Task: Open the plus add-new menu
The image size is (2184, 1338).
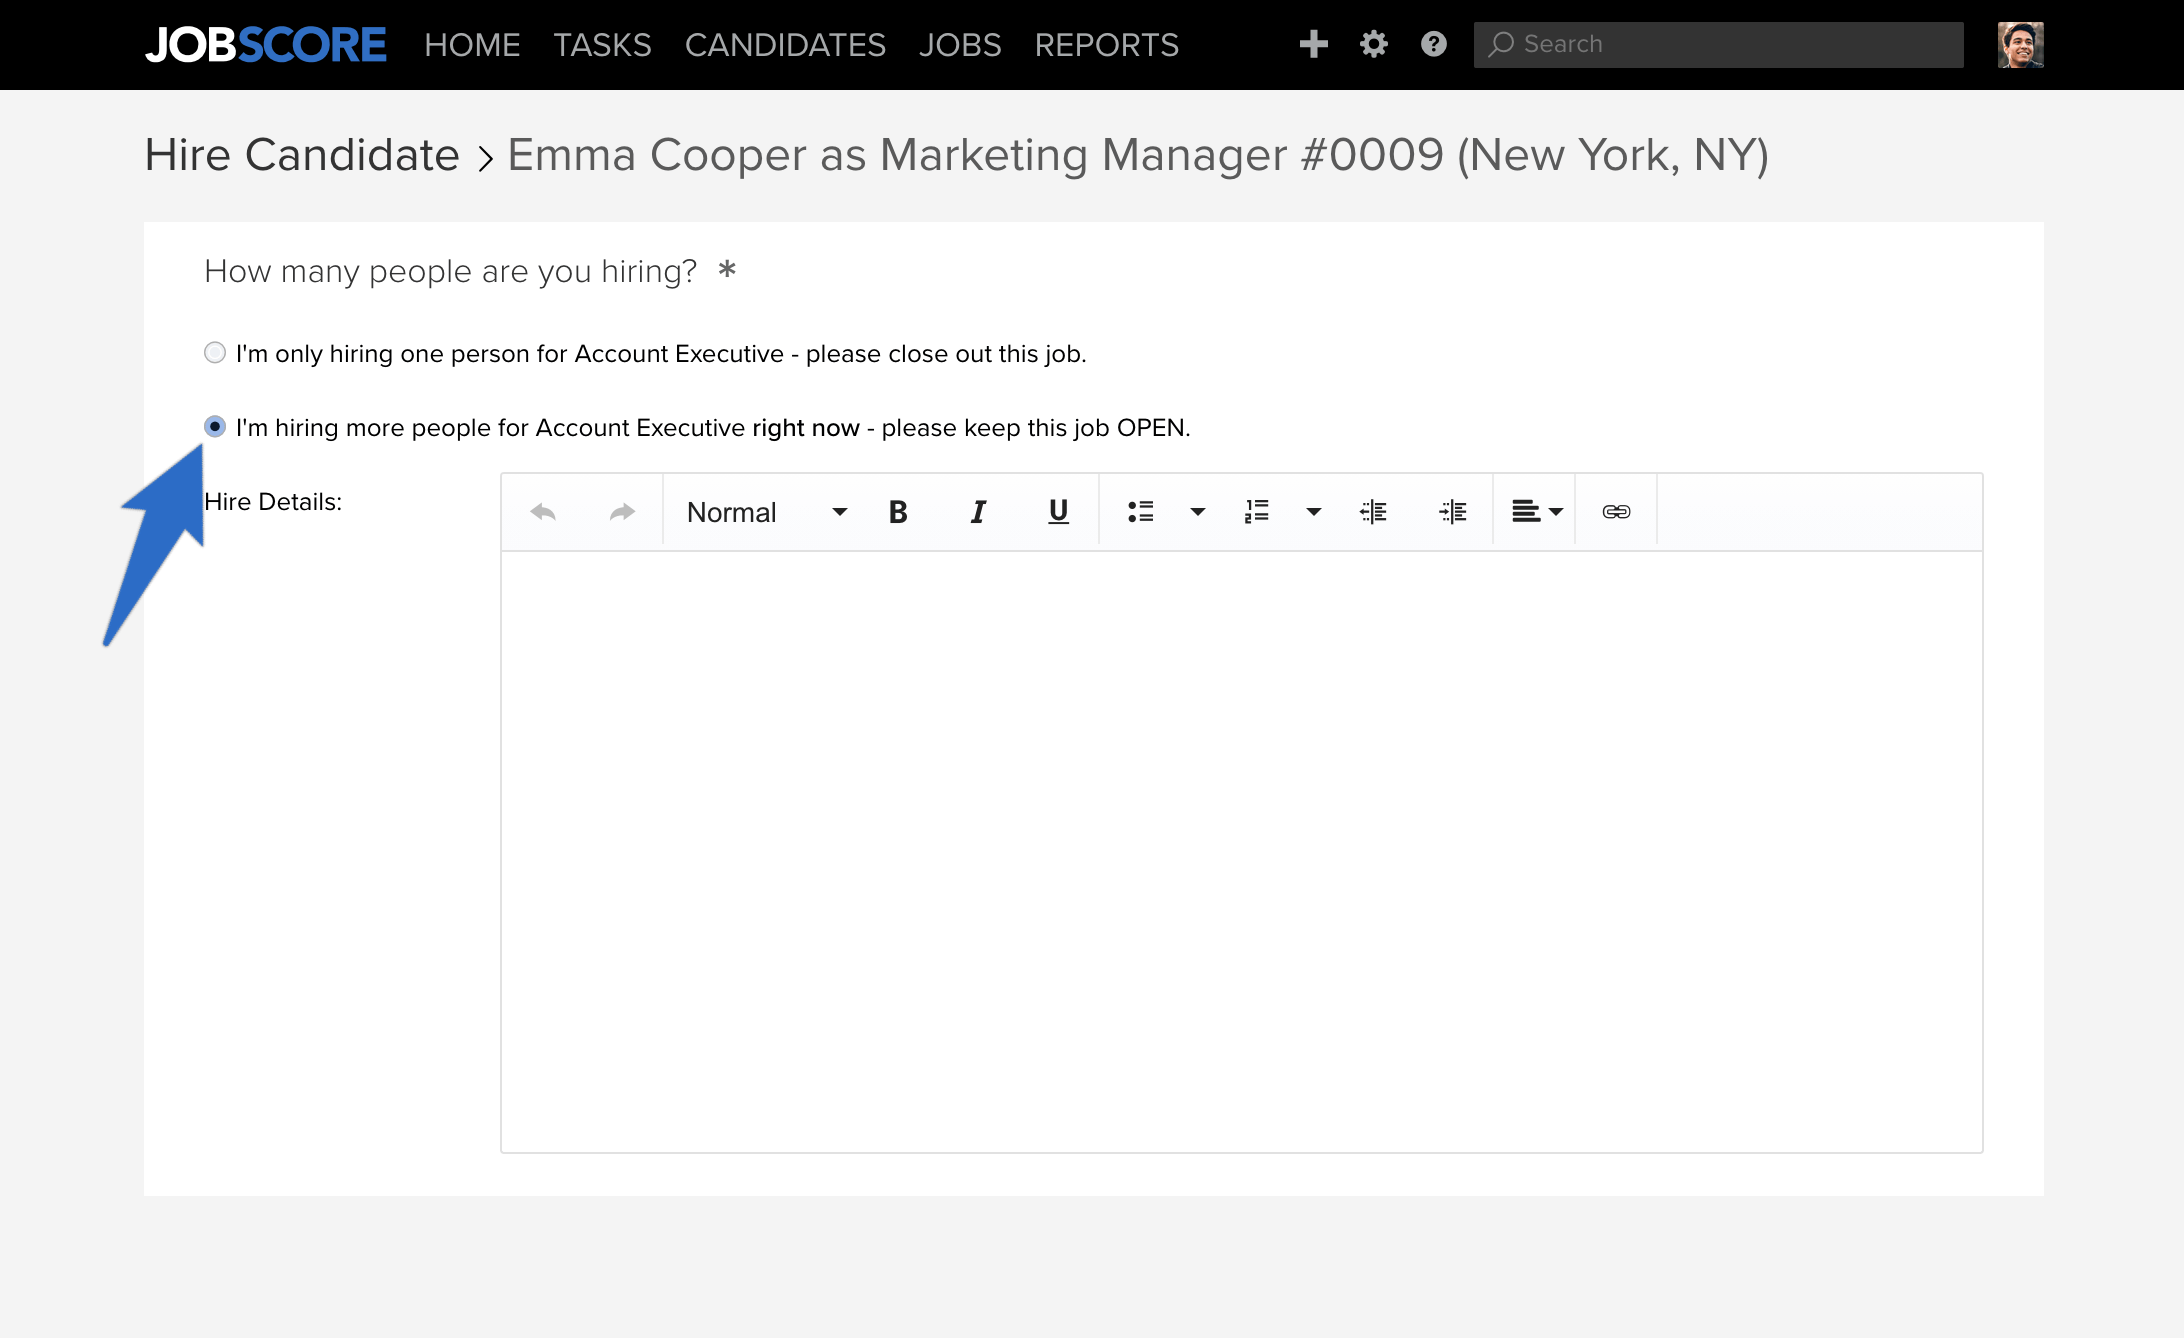Action: (1314, 44)
